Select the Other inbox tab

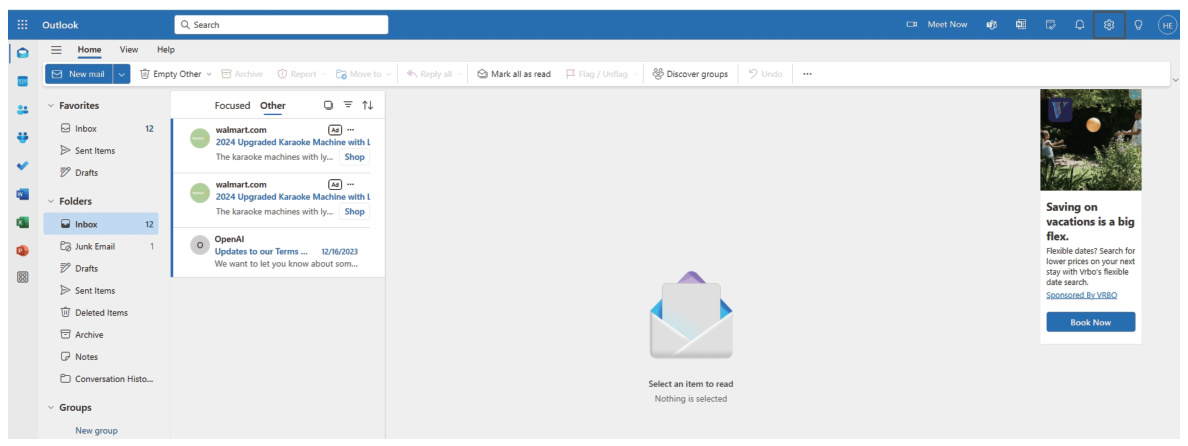[x=273, y=105]
